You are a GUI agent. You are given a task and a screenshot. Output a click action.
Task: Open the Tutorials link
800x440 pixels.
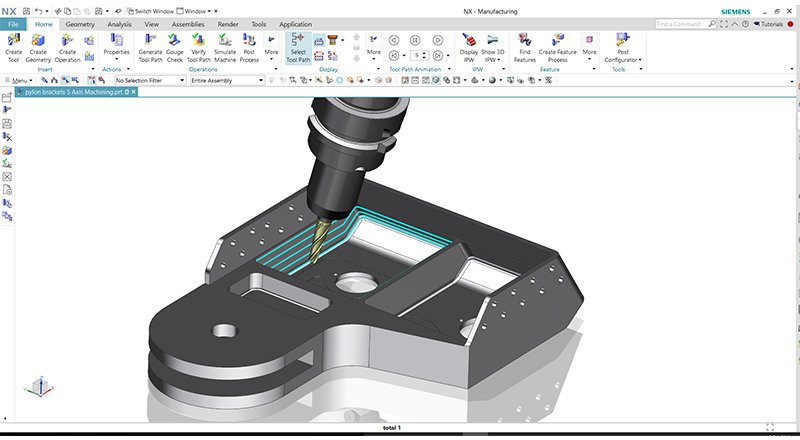[x=768, y=24]
